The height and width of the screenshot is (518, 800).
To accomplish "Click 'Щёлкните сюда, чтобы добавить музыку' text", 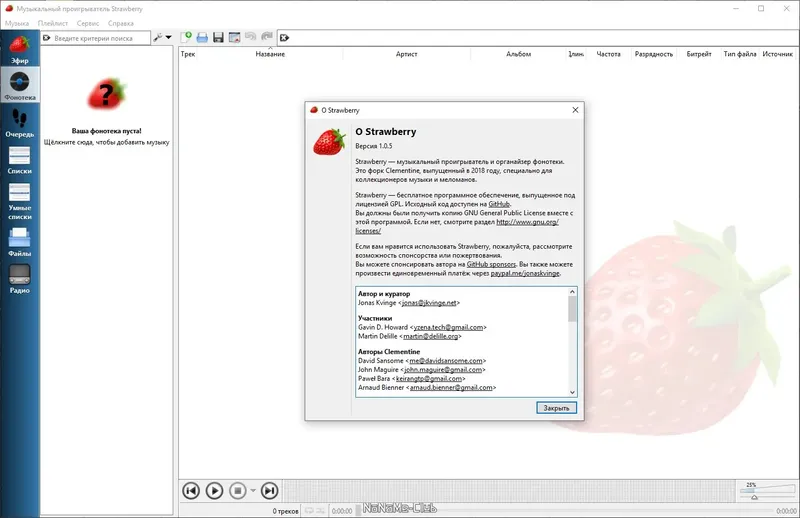I will coord(106,142).
